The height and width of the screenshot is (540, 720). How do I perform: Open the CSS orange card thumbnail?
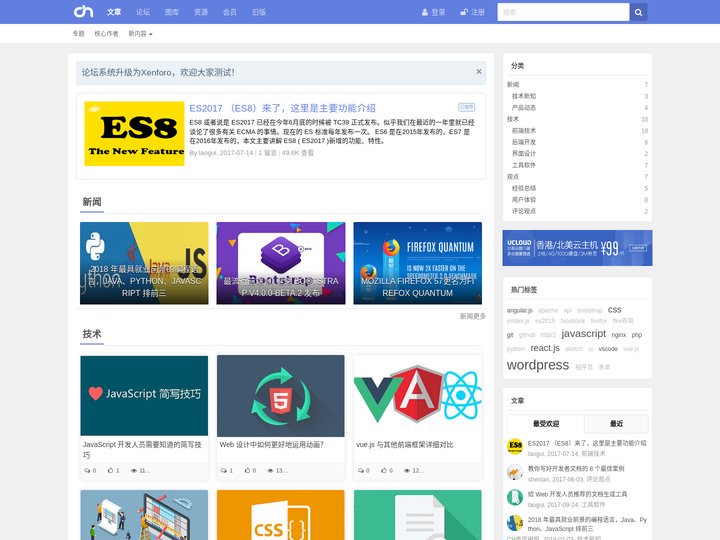click(281, 515)
